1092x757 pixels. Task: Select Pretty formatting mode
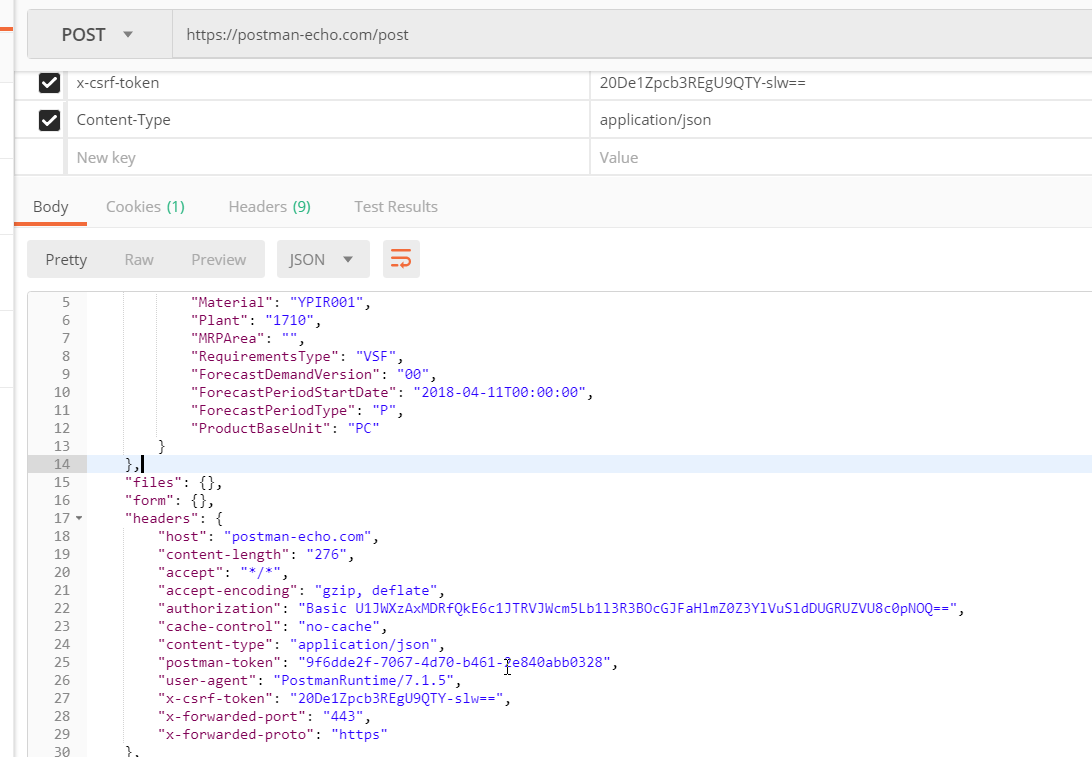pos(66,258)
